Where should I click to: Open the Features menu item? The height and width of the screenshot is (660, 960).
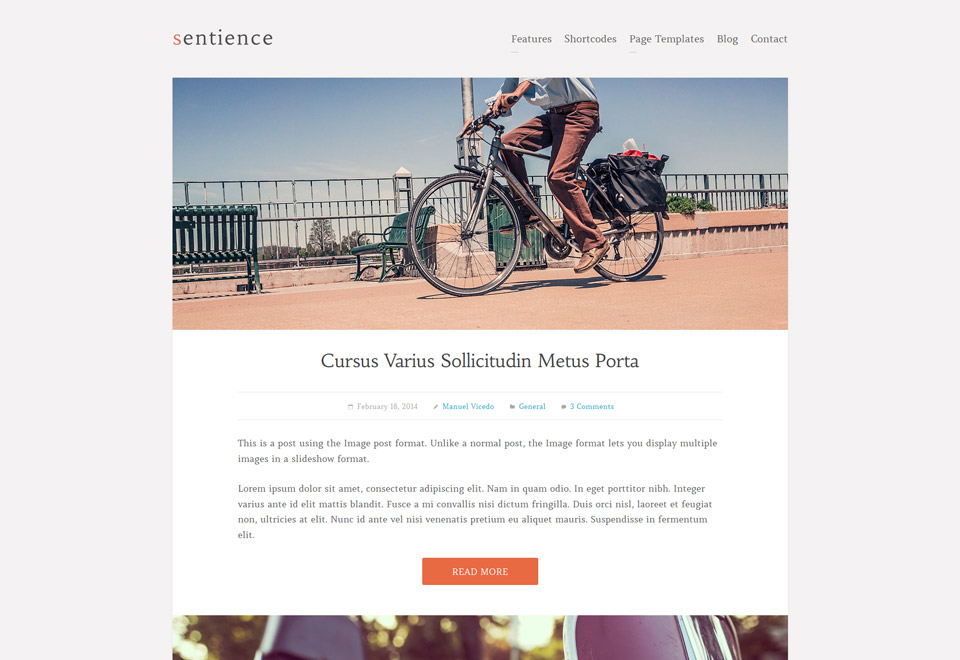click(531, 39)
